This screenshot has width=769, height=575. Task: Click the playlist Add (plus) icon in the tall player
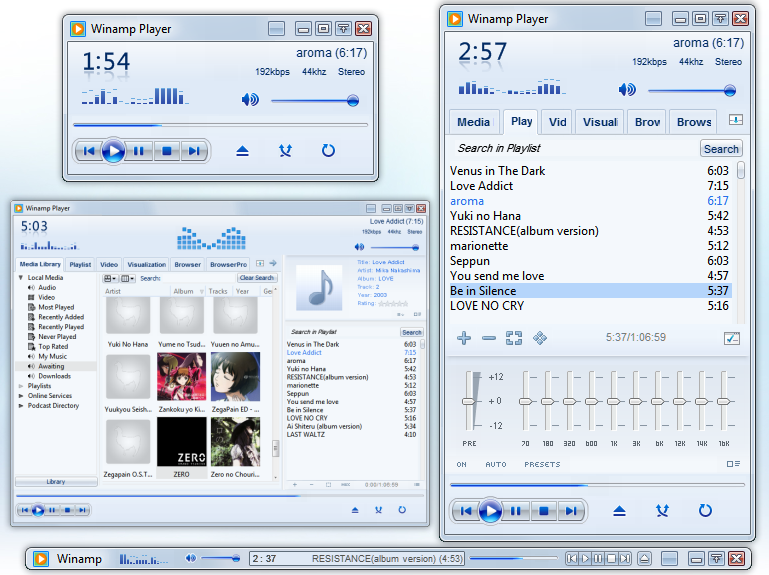[x=463, y=338]
